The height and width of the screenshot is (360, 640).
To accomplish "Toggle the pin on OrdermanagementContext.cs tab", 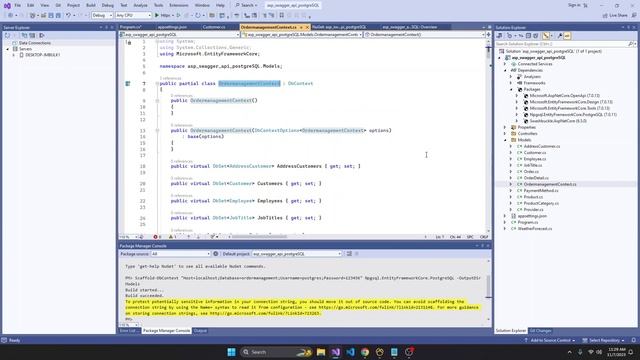I will 301,27.
